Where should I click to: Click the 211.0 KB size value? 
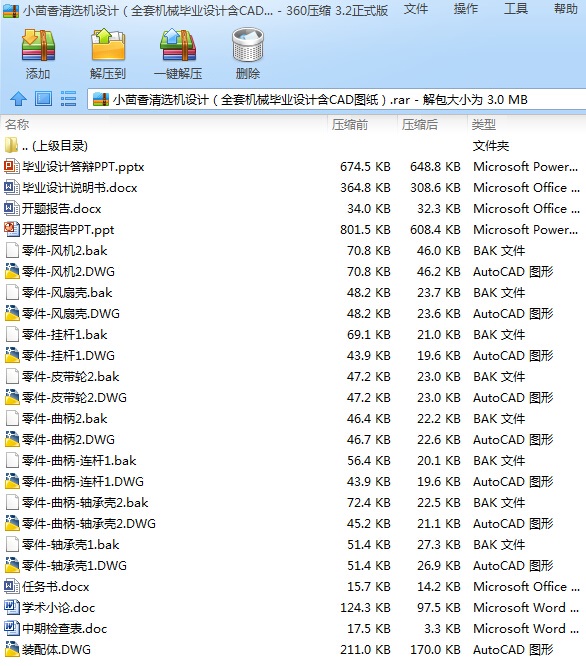(365, 649)
